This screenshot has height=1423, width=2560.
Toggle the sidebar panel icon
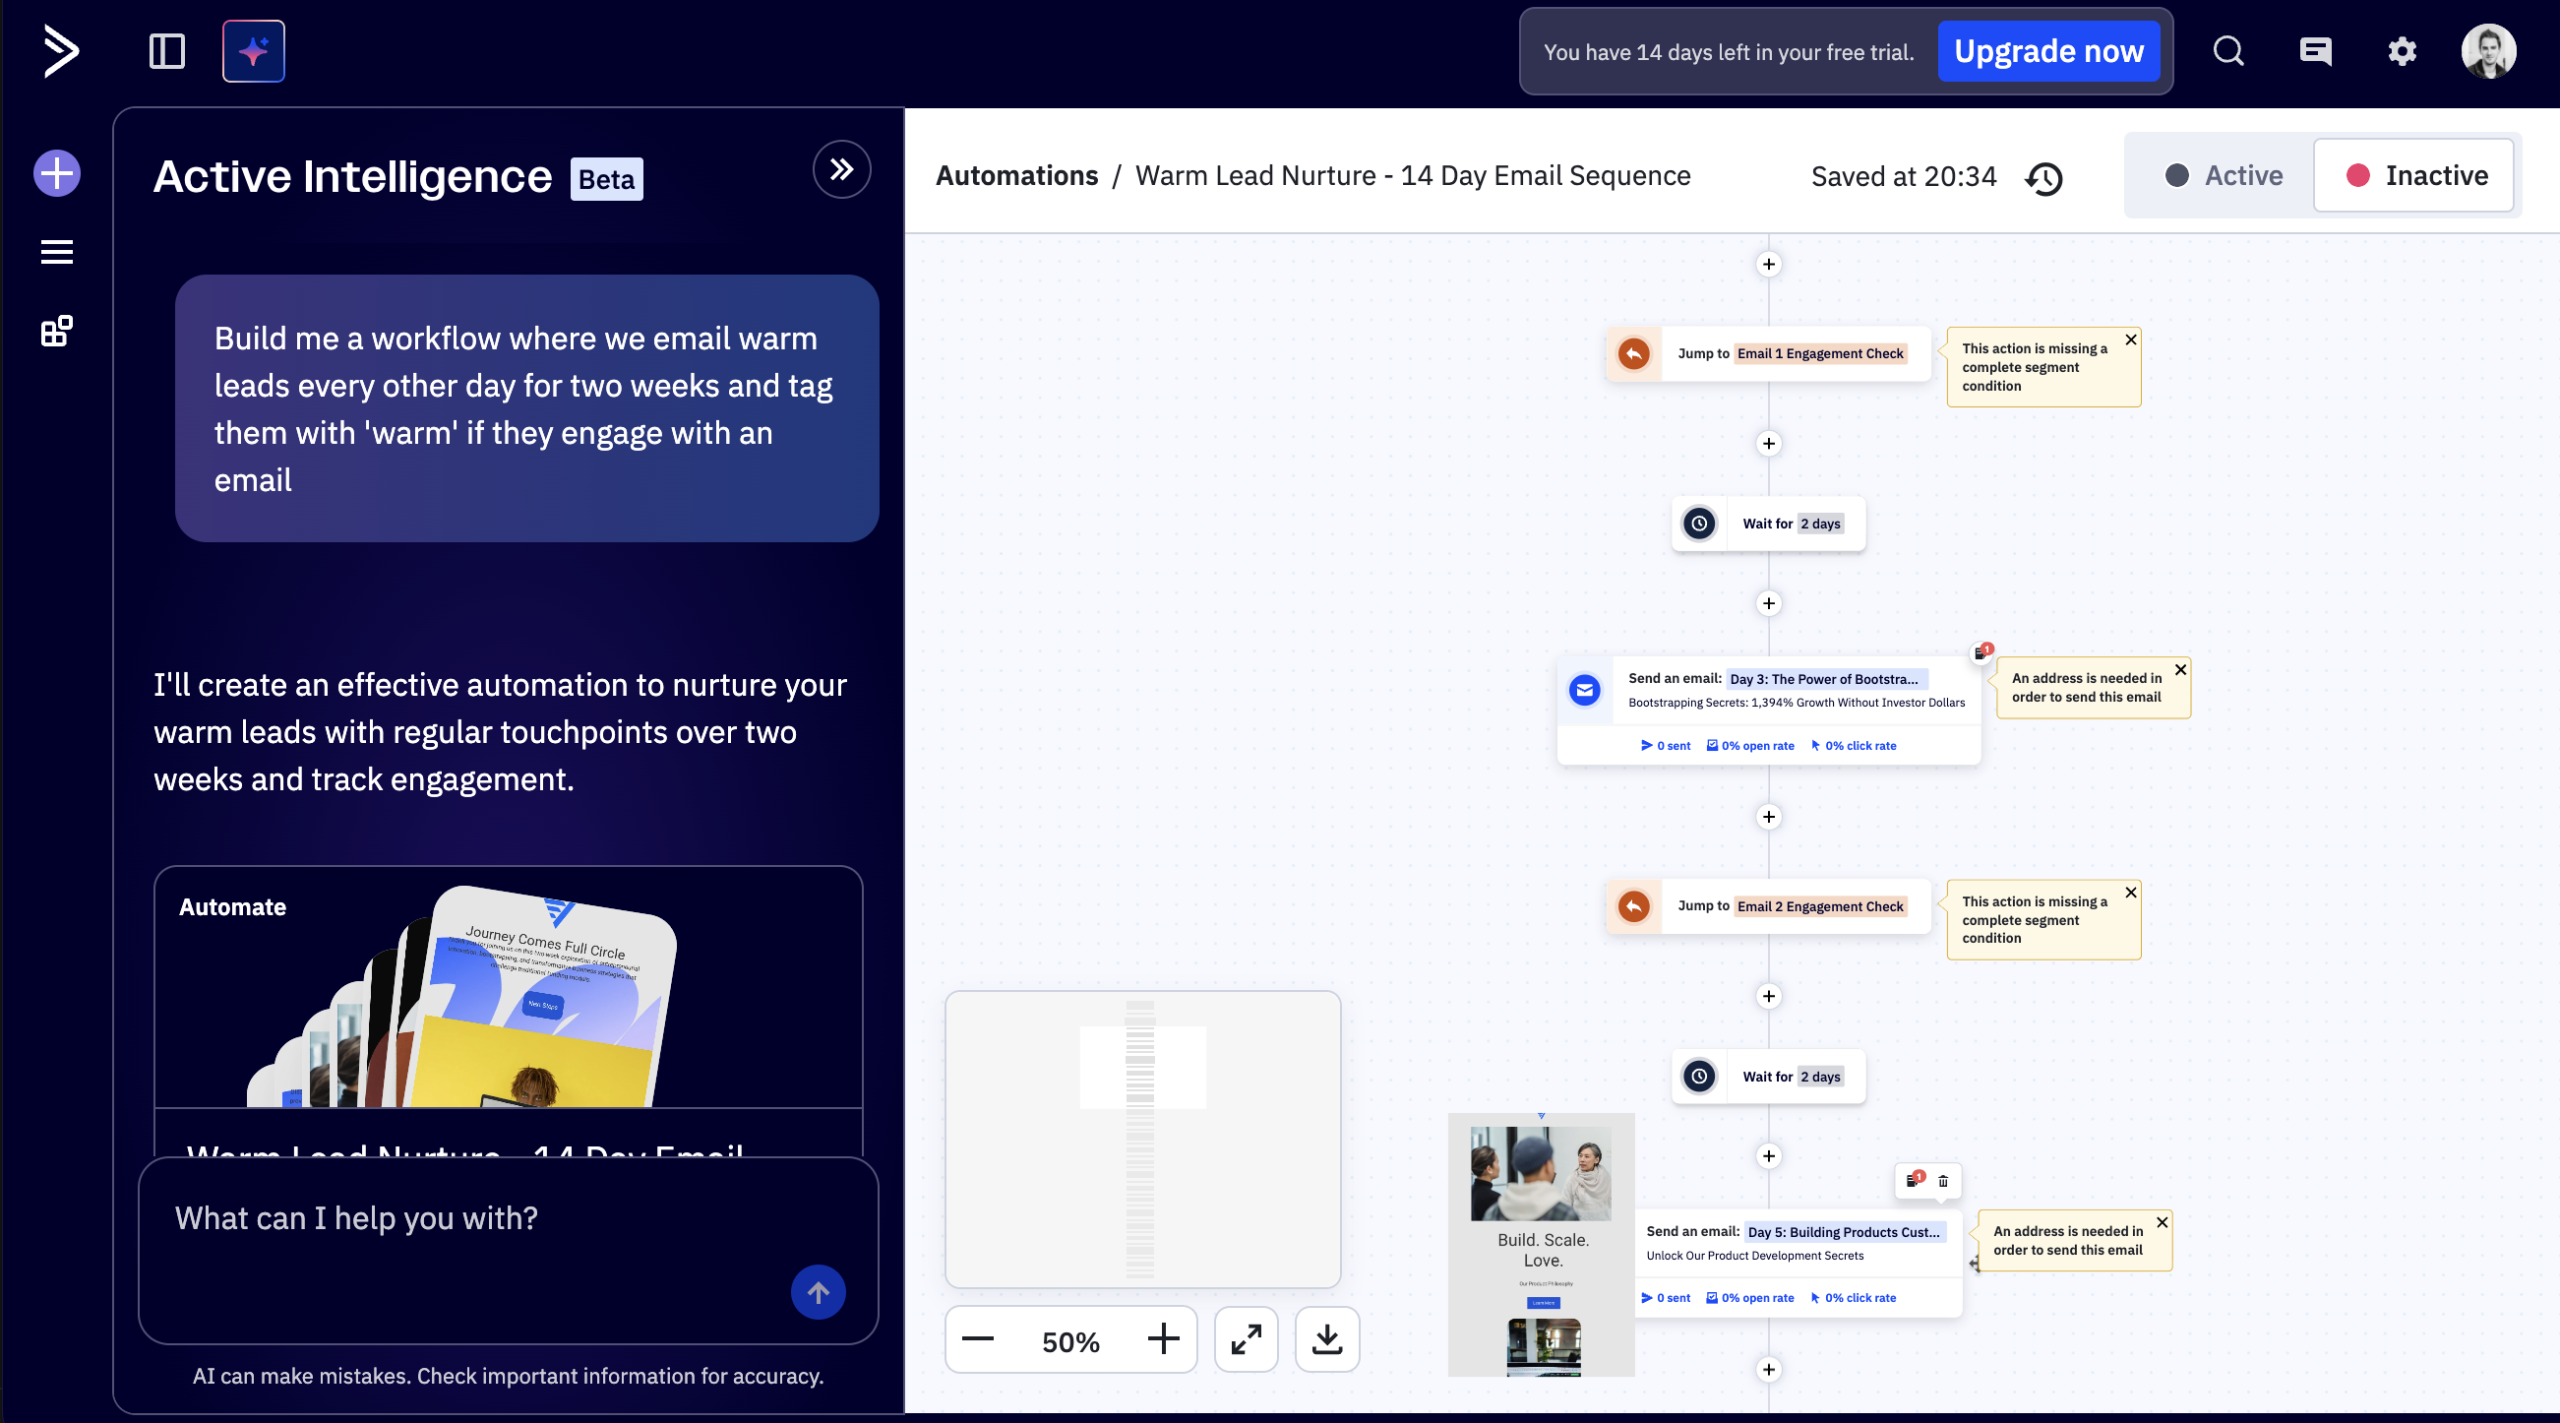(x=167, y=51)
